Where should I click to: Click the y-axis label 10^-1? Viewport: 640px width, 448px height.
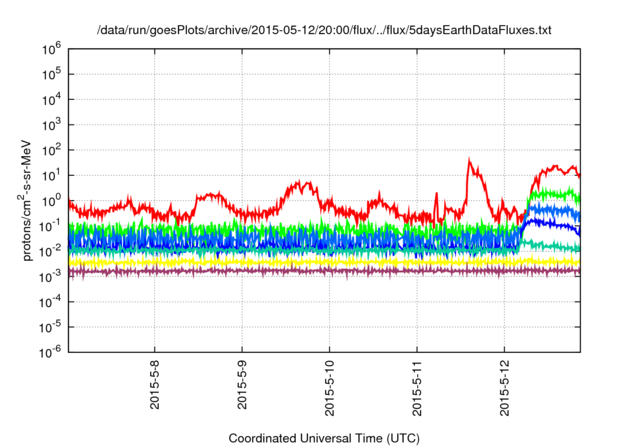pos(50,226)
